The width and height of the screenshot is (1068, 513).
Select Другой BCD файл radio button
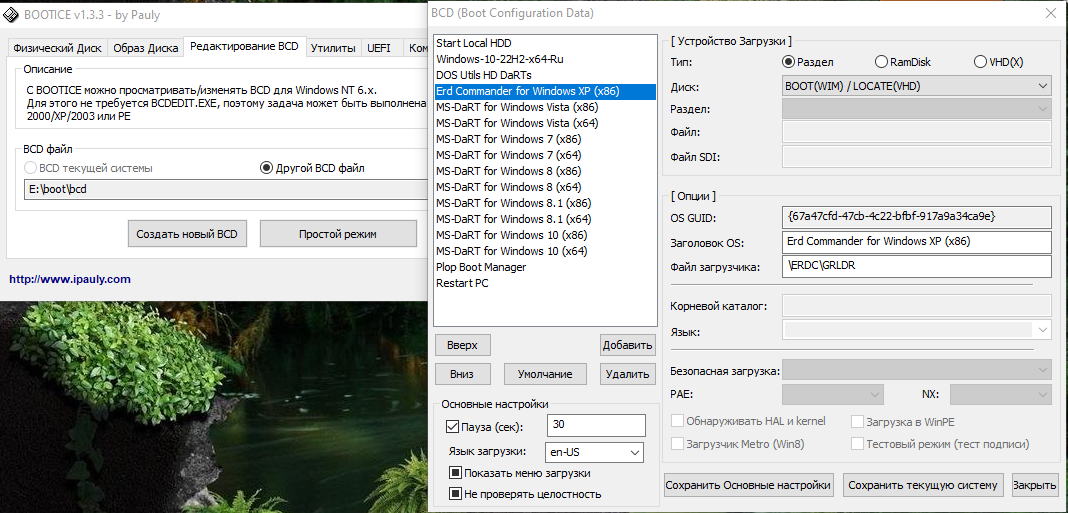click(266, 168)
